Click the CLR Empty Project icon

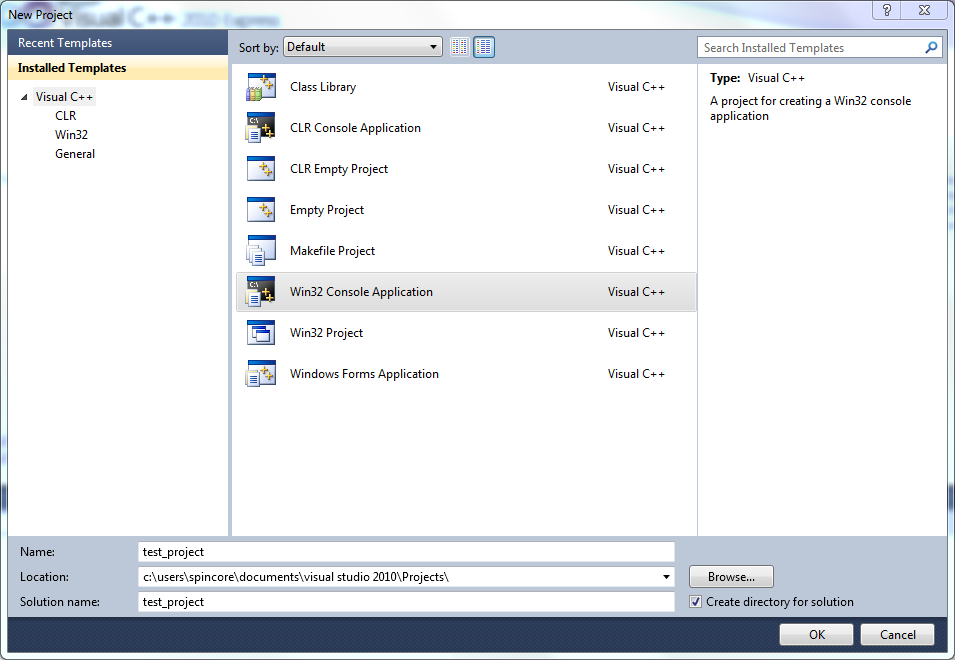point(260,170)
